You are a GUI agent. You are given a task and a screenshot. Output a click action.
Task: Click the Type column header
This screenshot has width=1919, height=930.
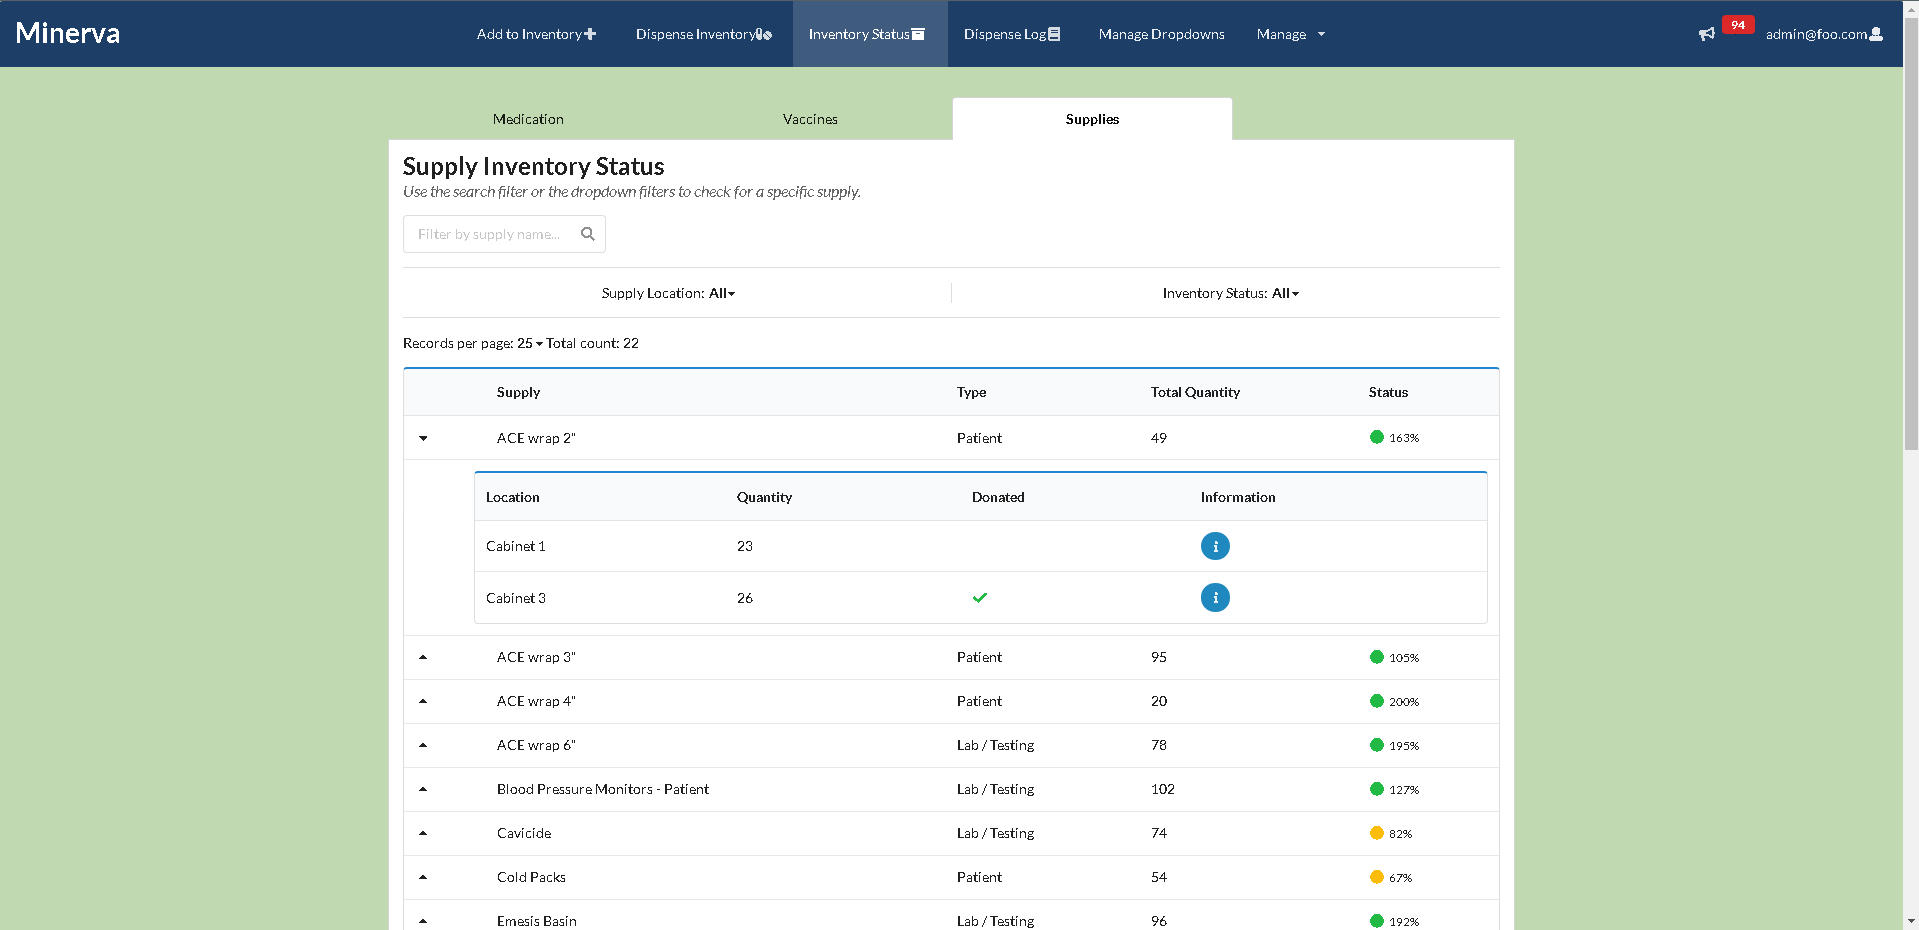point(971,392)
